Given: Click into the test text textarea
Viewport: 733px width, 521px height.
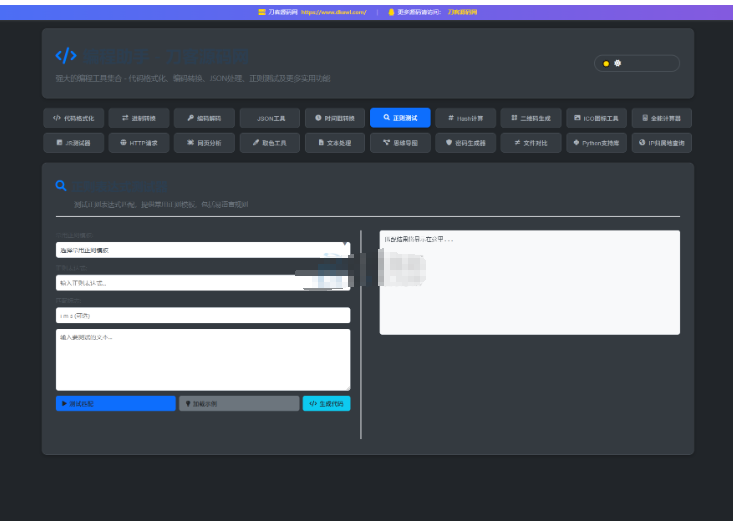Looking at the screenshot, I should (x=203, y=359).
